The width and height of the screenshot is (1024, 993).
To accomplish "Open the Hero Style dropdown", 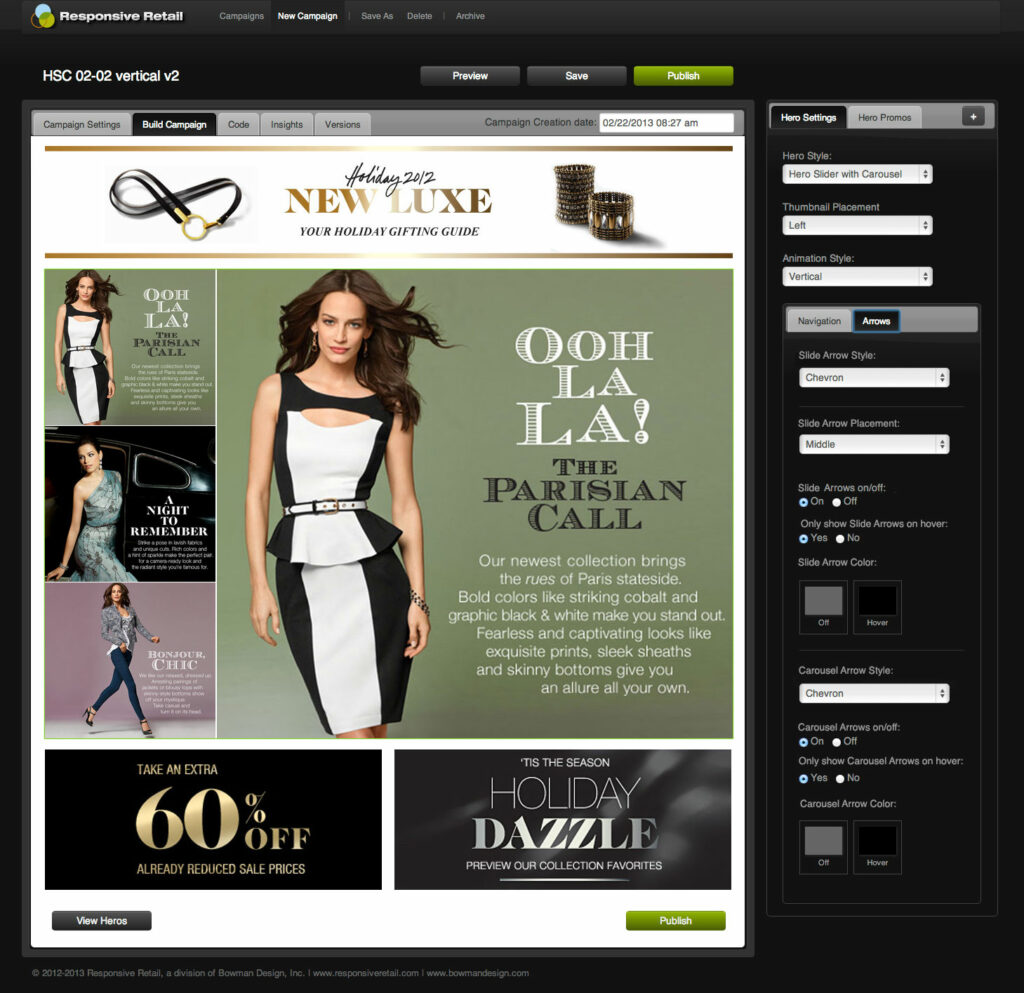I will [x=857, y=174].
